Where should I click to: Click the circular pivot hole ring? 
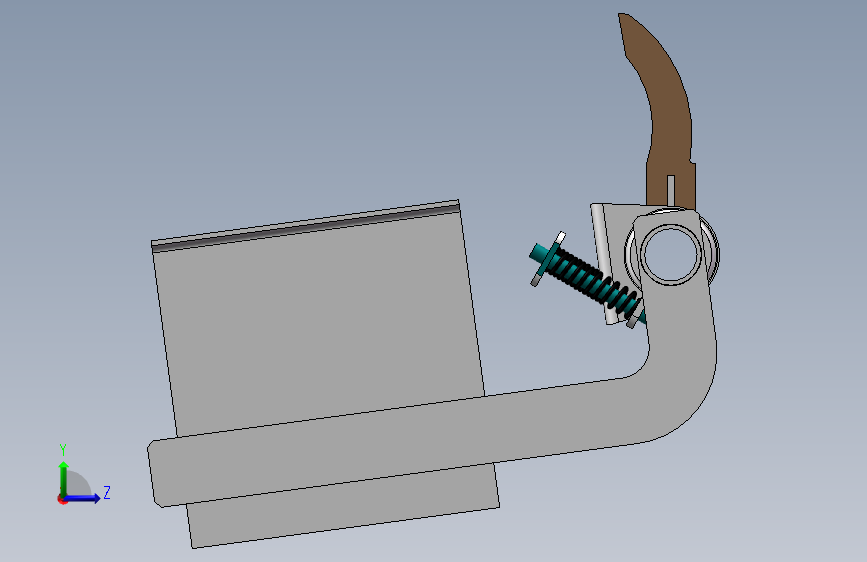click(x=670, y=254)
